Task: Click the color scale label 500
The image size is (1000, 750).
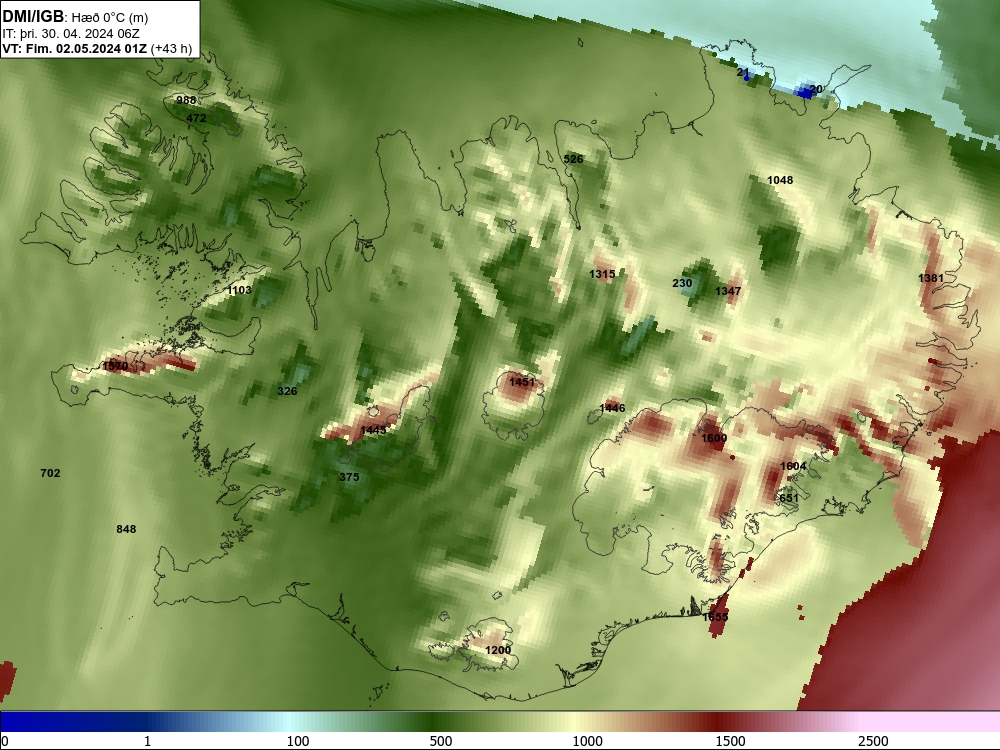Action: click(x=441, y=741)
